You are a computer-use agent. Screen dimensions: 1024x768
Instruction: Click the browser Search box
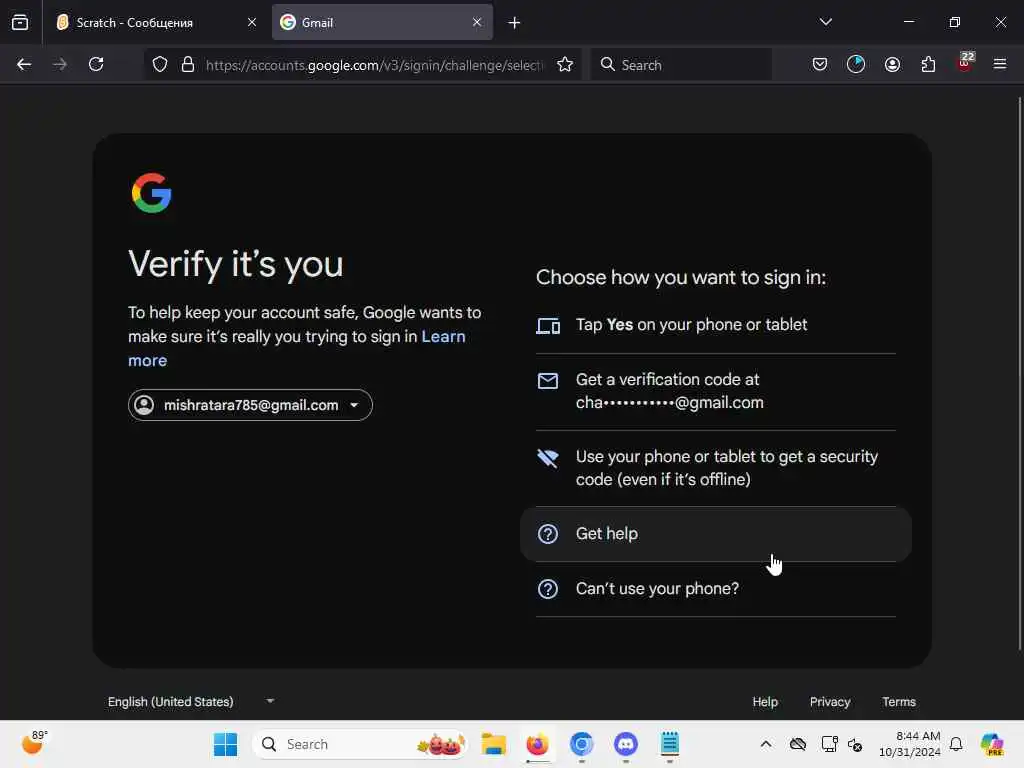681,65
